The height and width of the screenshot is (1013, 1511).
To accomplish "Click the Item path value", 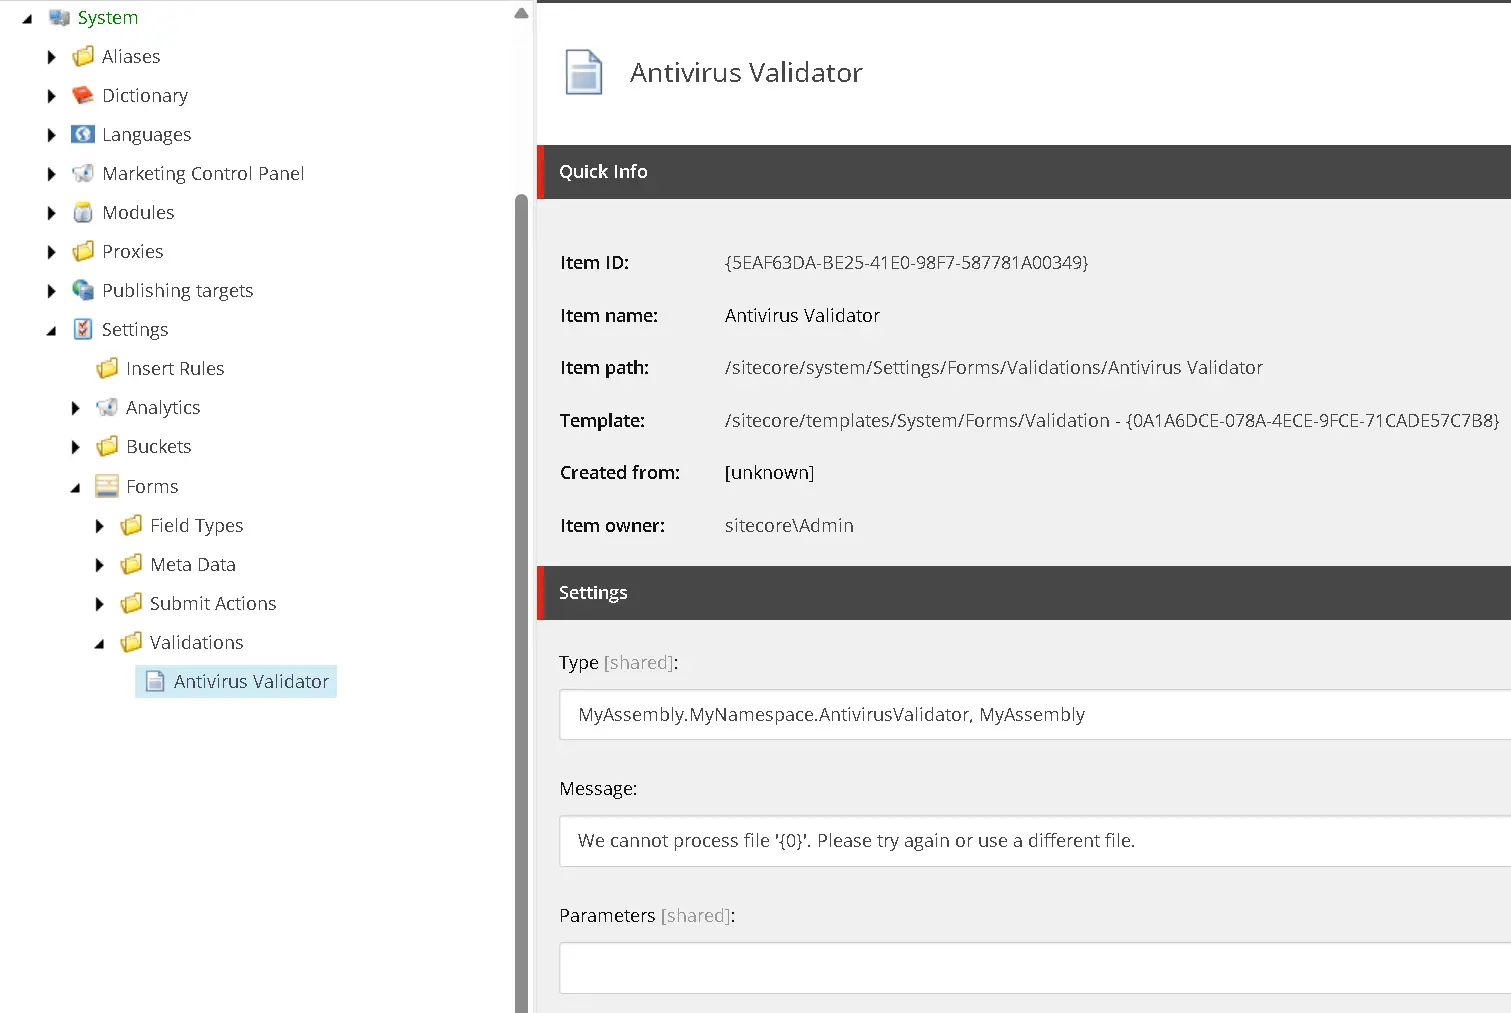I will coord(993,368).
